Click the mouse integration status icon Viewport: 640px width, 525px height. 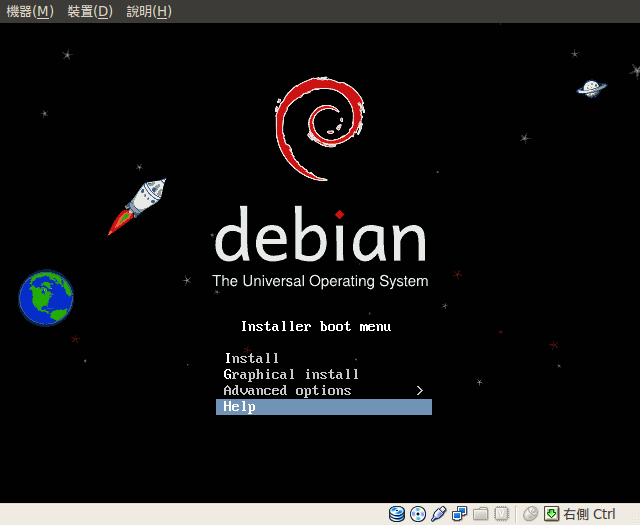[x=531, y=514]
